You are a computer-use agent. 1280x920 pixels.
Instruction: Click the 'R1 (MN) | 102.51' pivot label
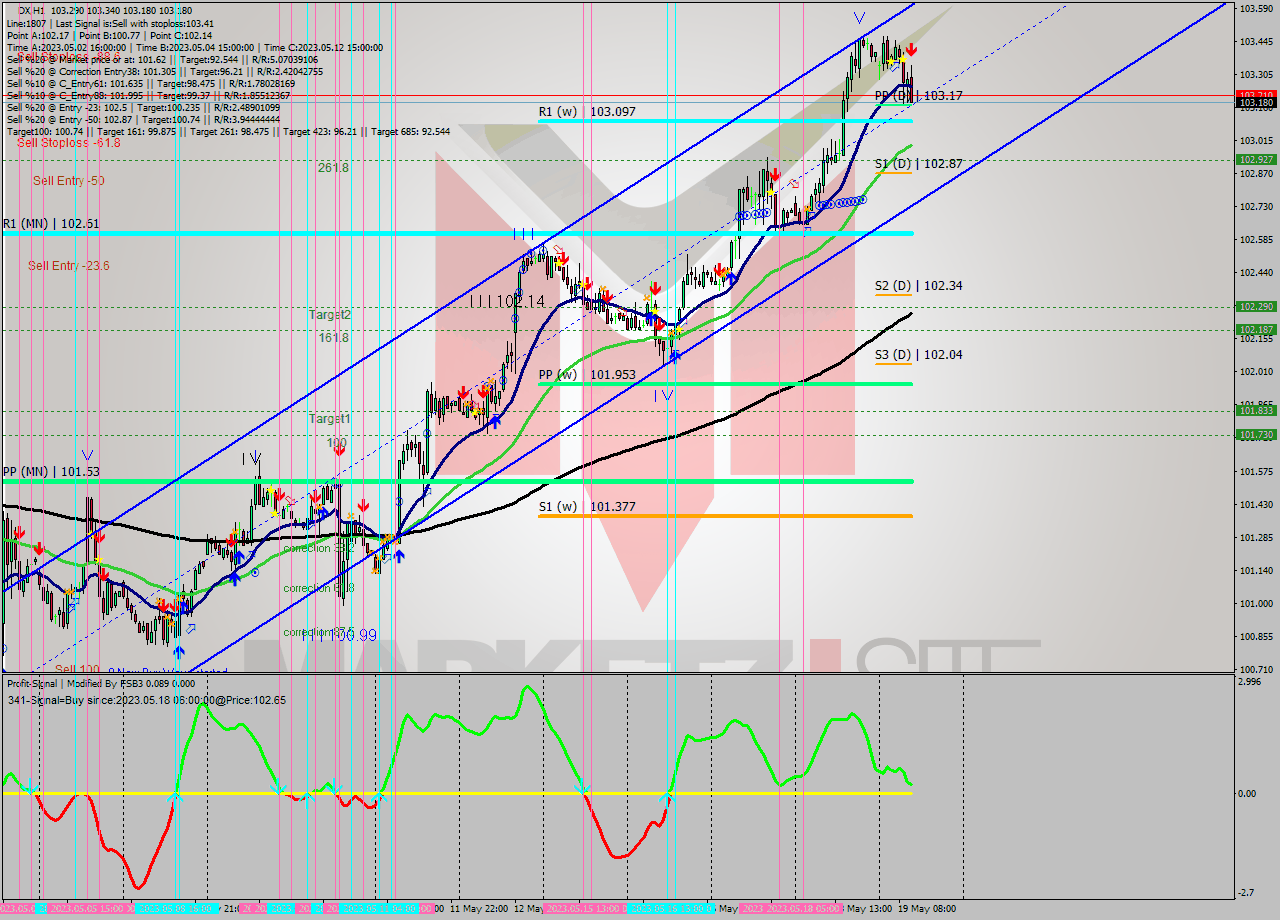(50, 224)
